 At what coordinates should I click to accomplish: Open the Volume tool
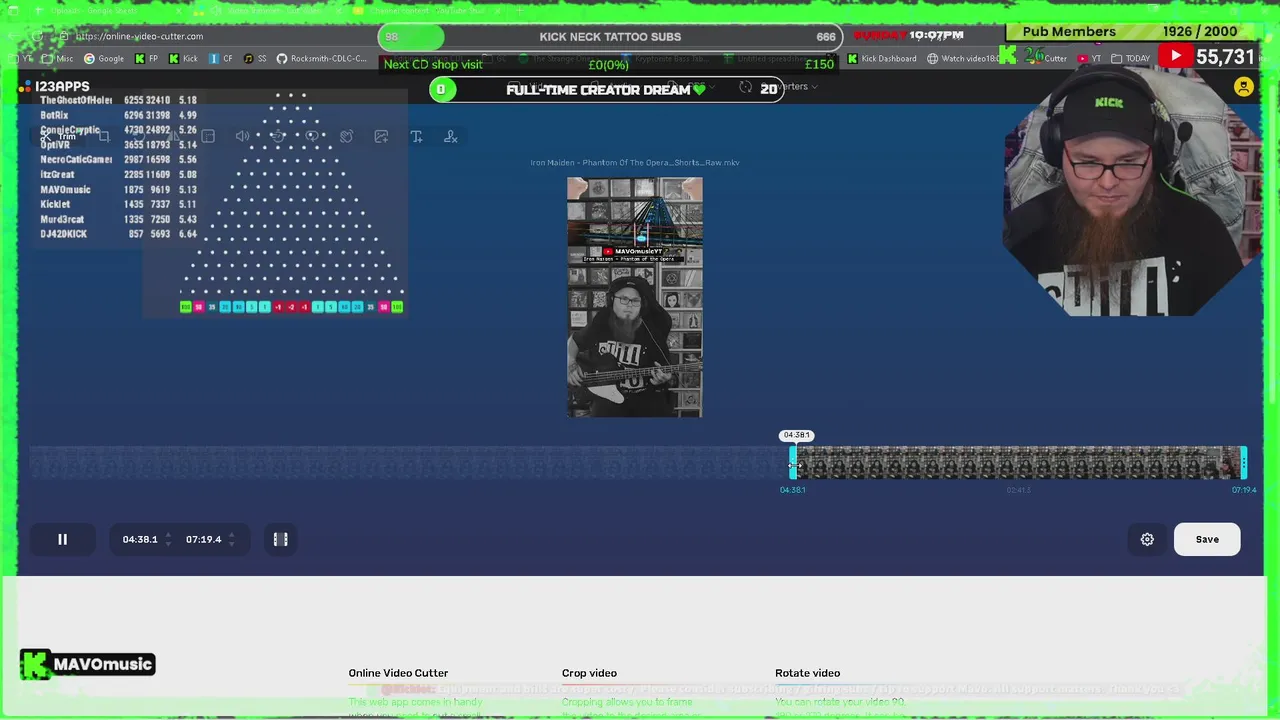(x=242, y=136)
